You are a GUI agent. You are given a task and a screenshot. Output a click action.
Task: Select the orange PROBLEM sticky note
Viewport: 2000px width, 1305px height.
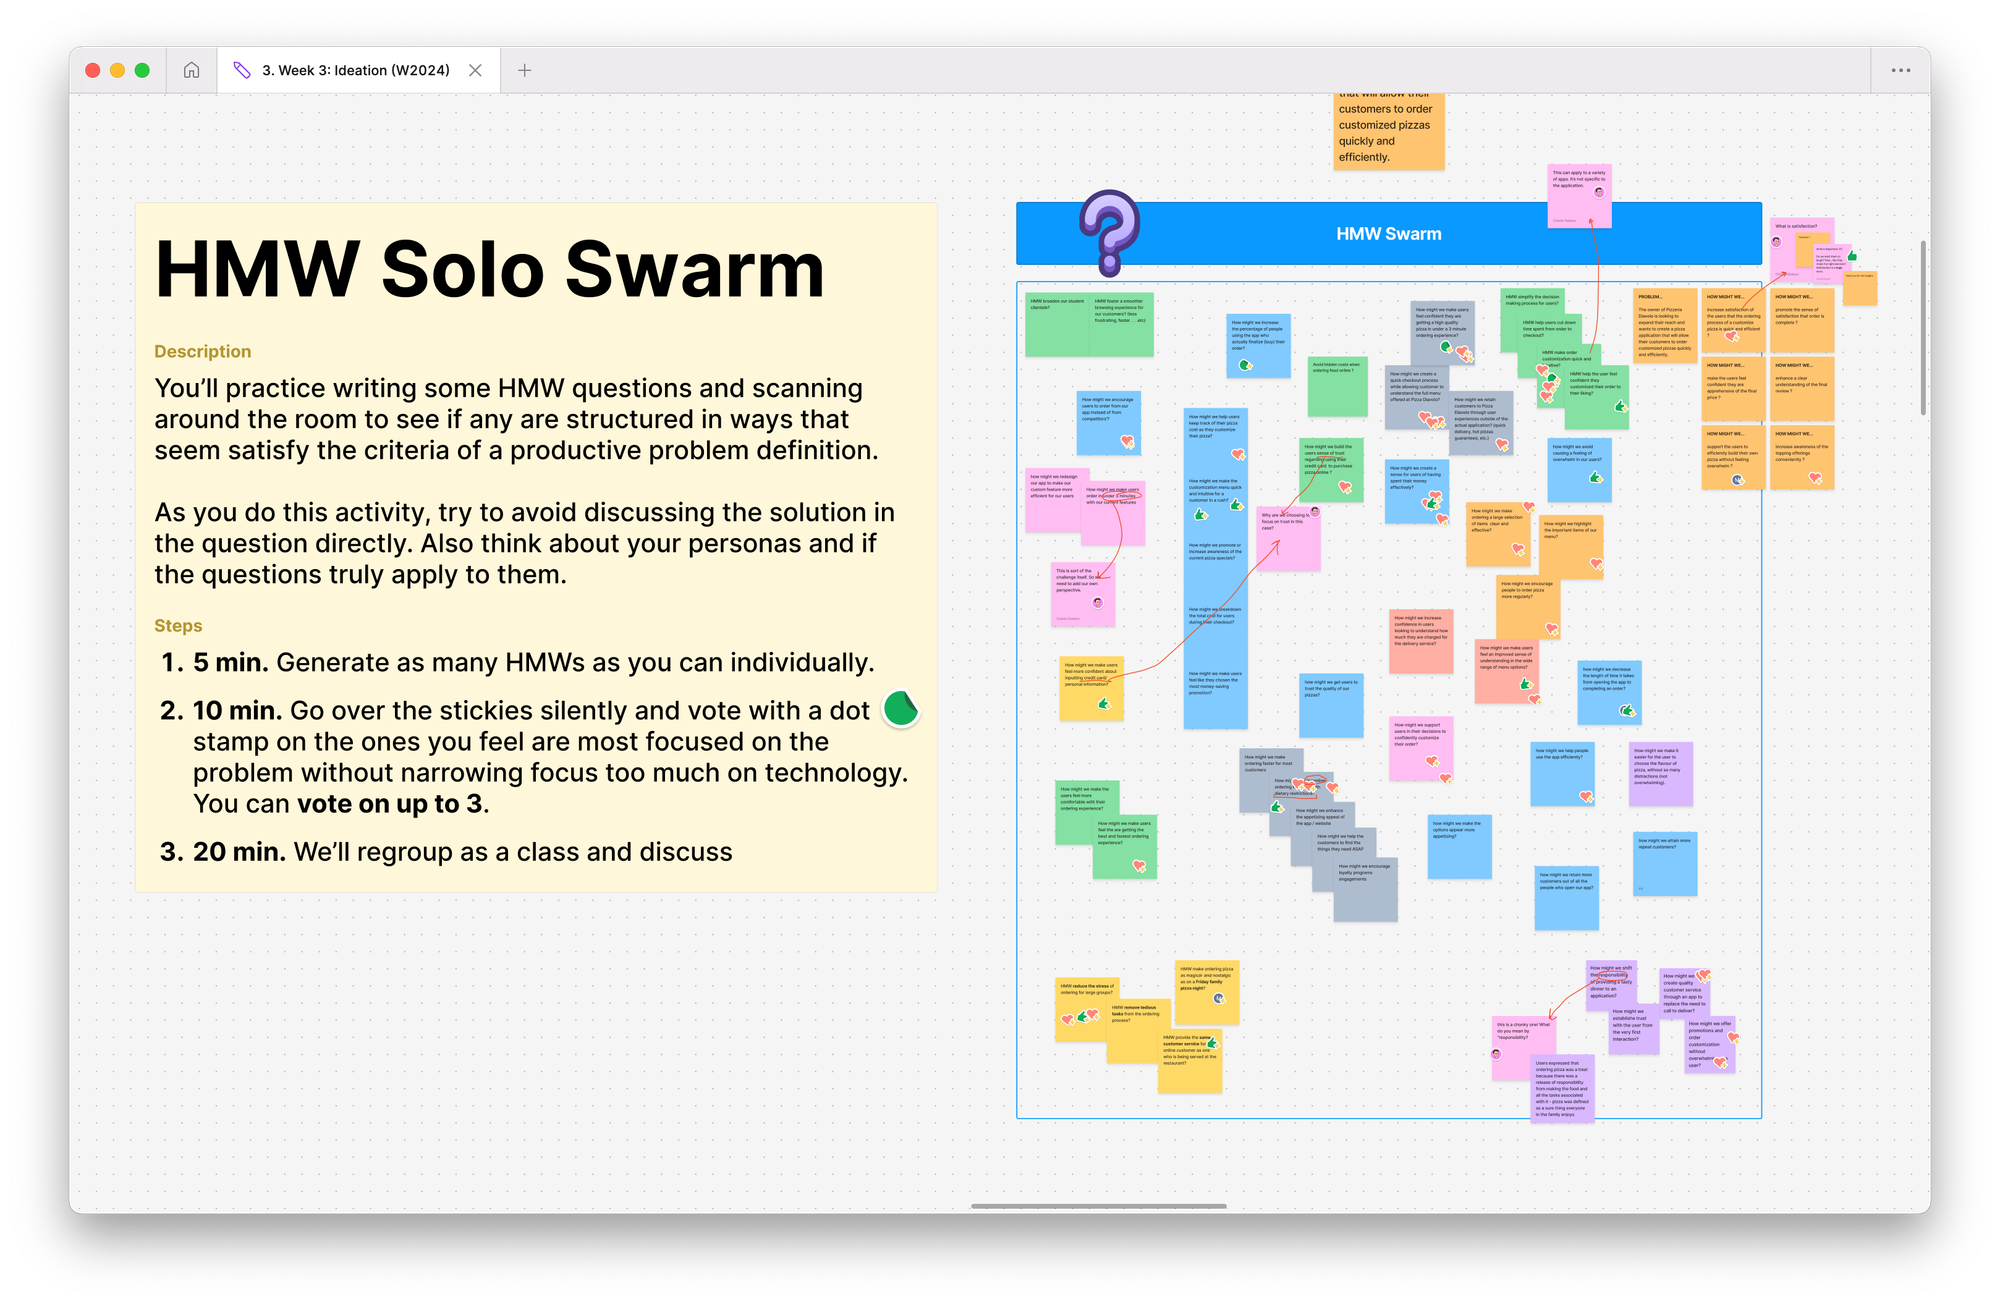[x=1664, y=325]
